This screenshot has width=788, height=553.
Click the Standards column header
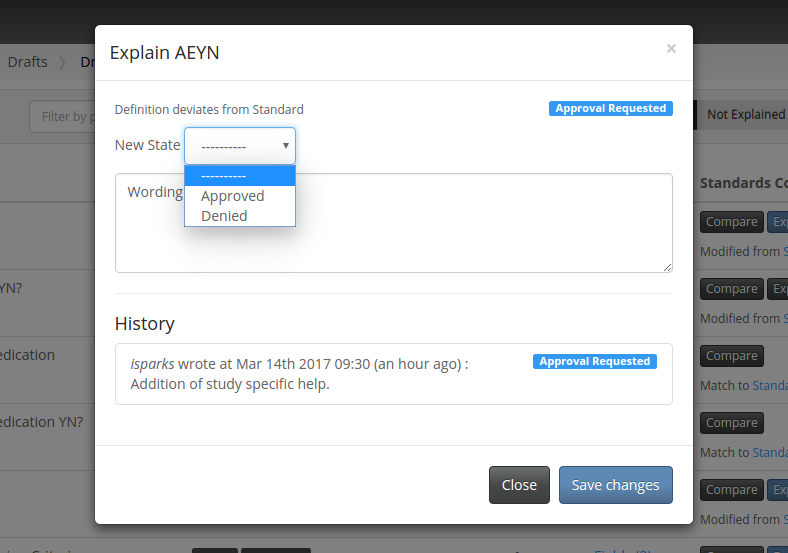coord(743,183)
